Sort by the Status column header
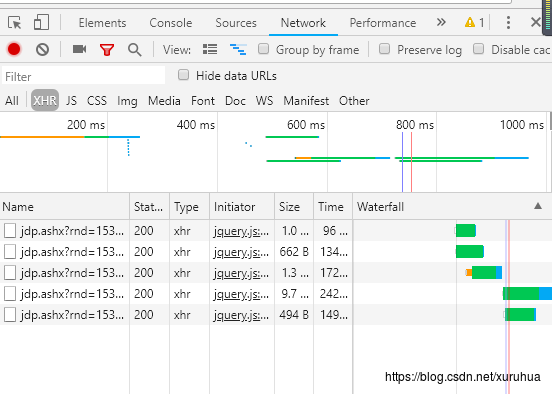 150,207
